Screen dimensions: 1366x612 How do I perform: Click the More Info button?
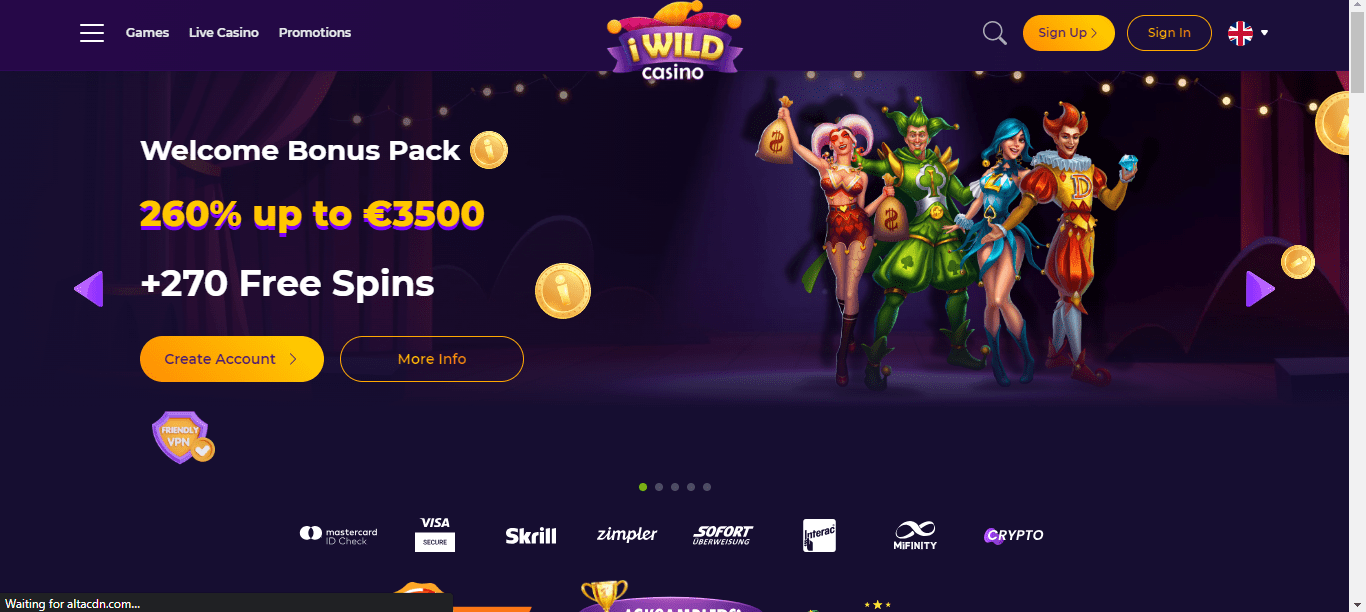tap(432, 359)
